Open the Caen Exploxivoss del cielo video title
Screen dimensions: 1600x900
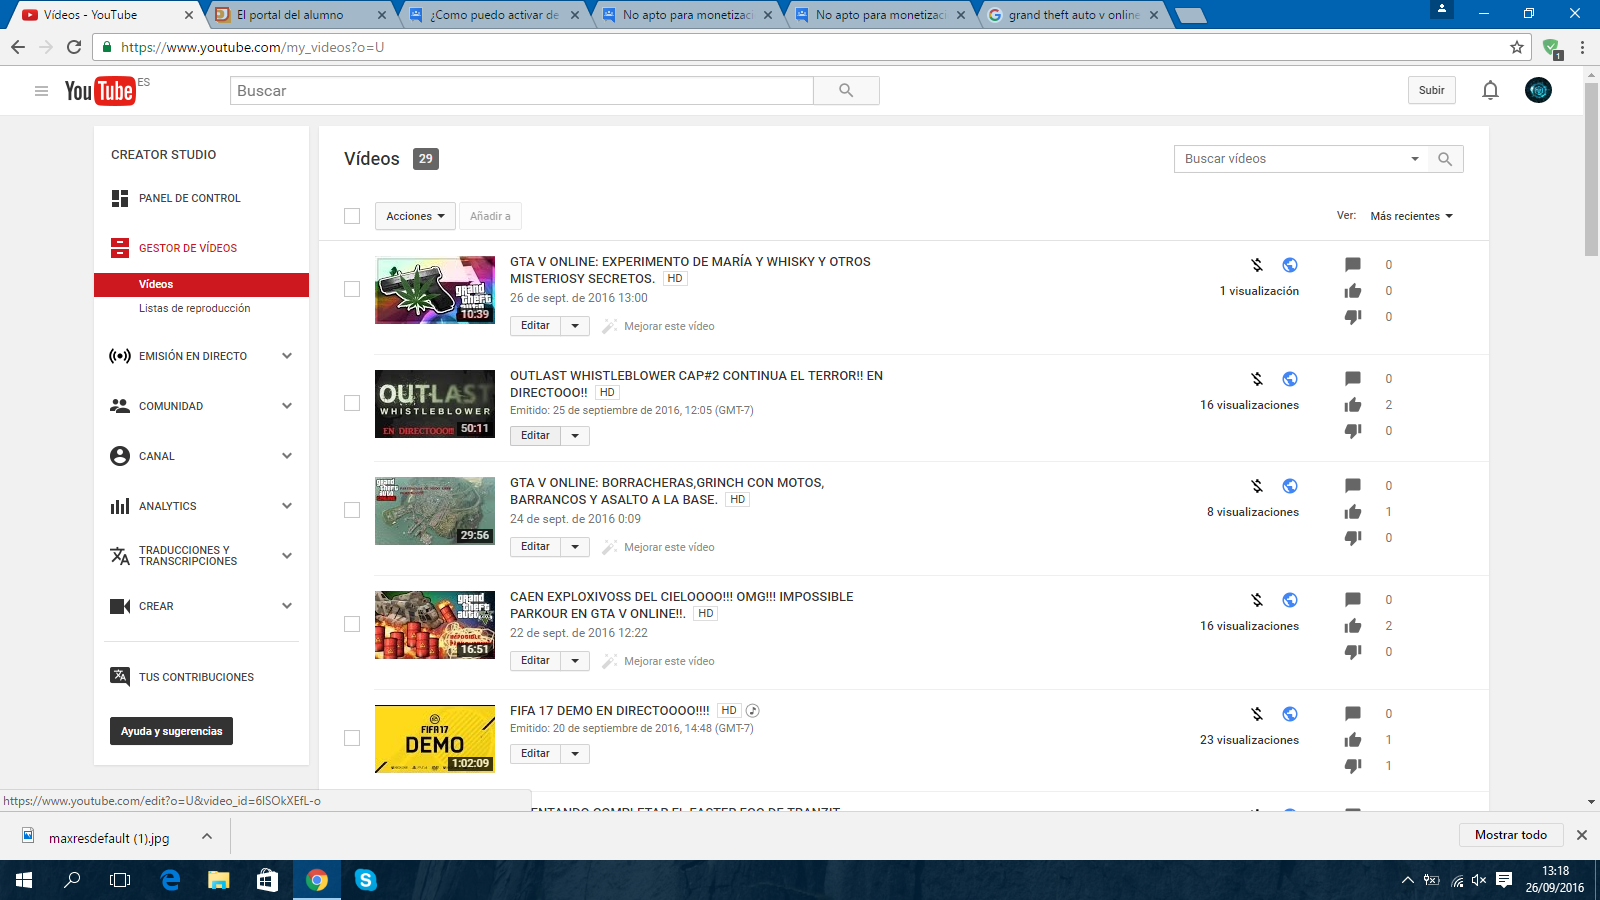point(682,605)
